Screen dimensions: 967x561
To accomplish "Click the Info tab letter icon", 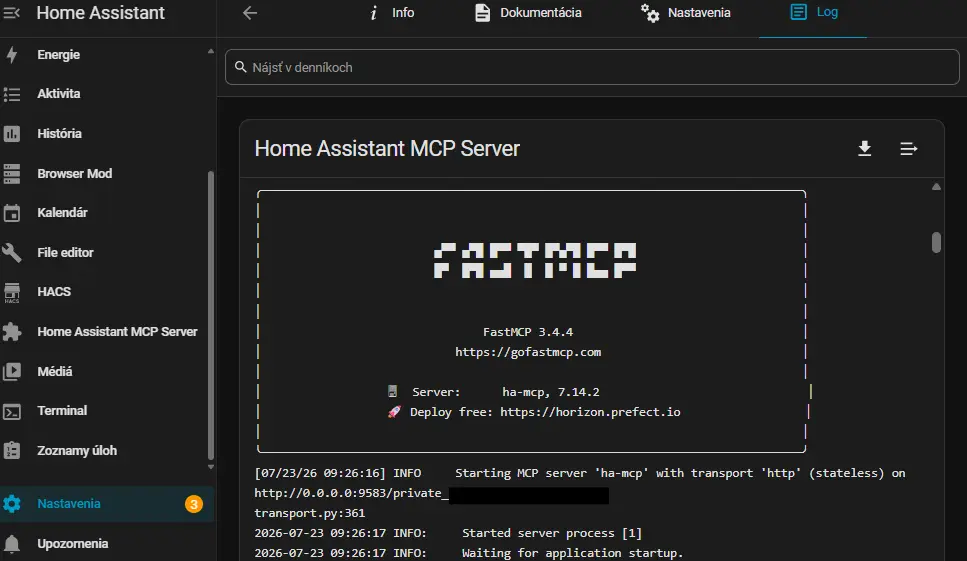I will coord(374,13).
